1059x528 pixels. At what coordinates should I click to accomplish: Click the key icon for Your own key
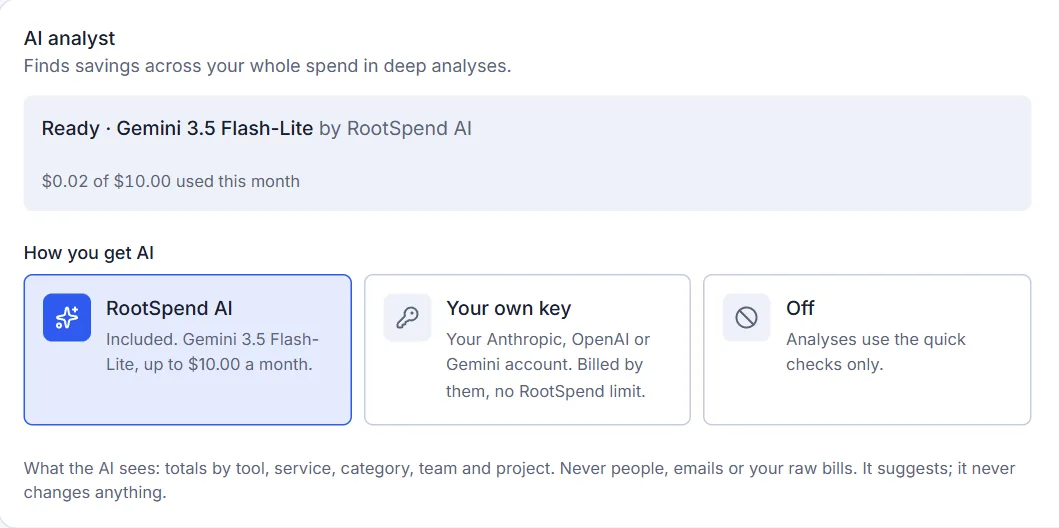pyautogui.click(x=407, y=317)
